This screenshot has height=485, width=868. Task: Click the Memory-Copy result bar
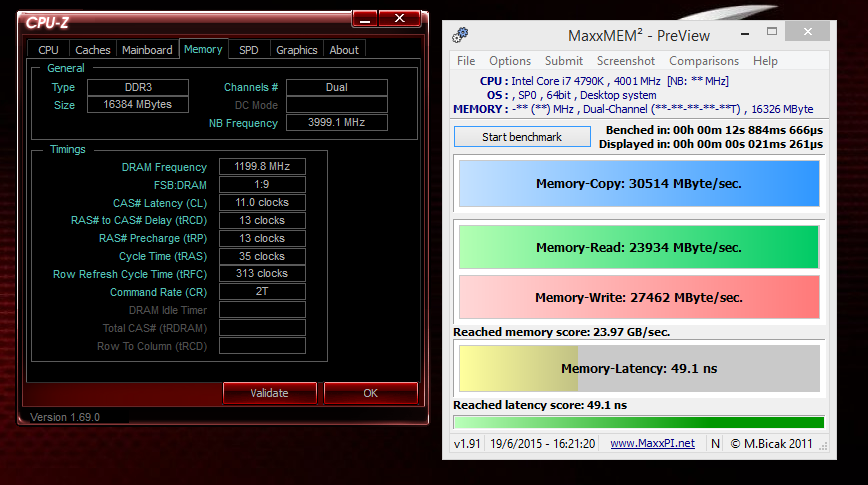click(x=639, y=183)
